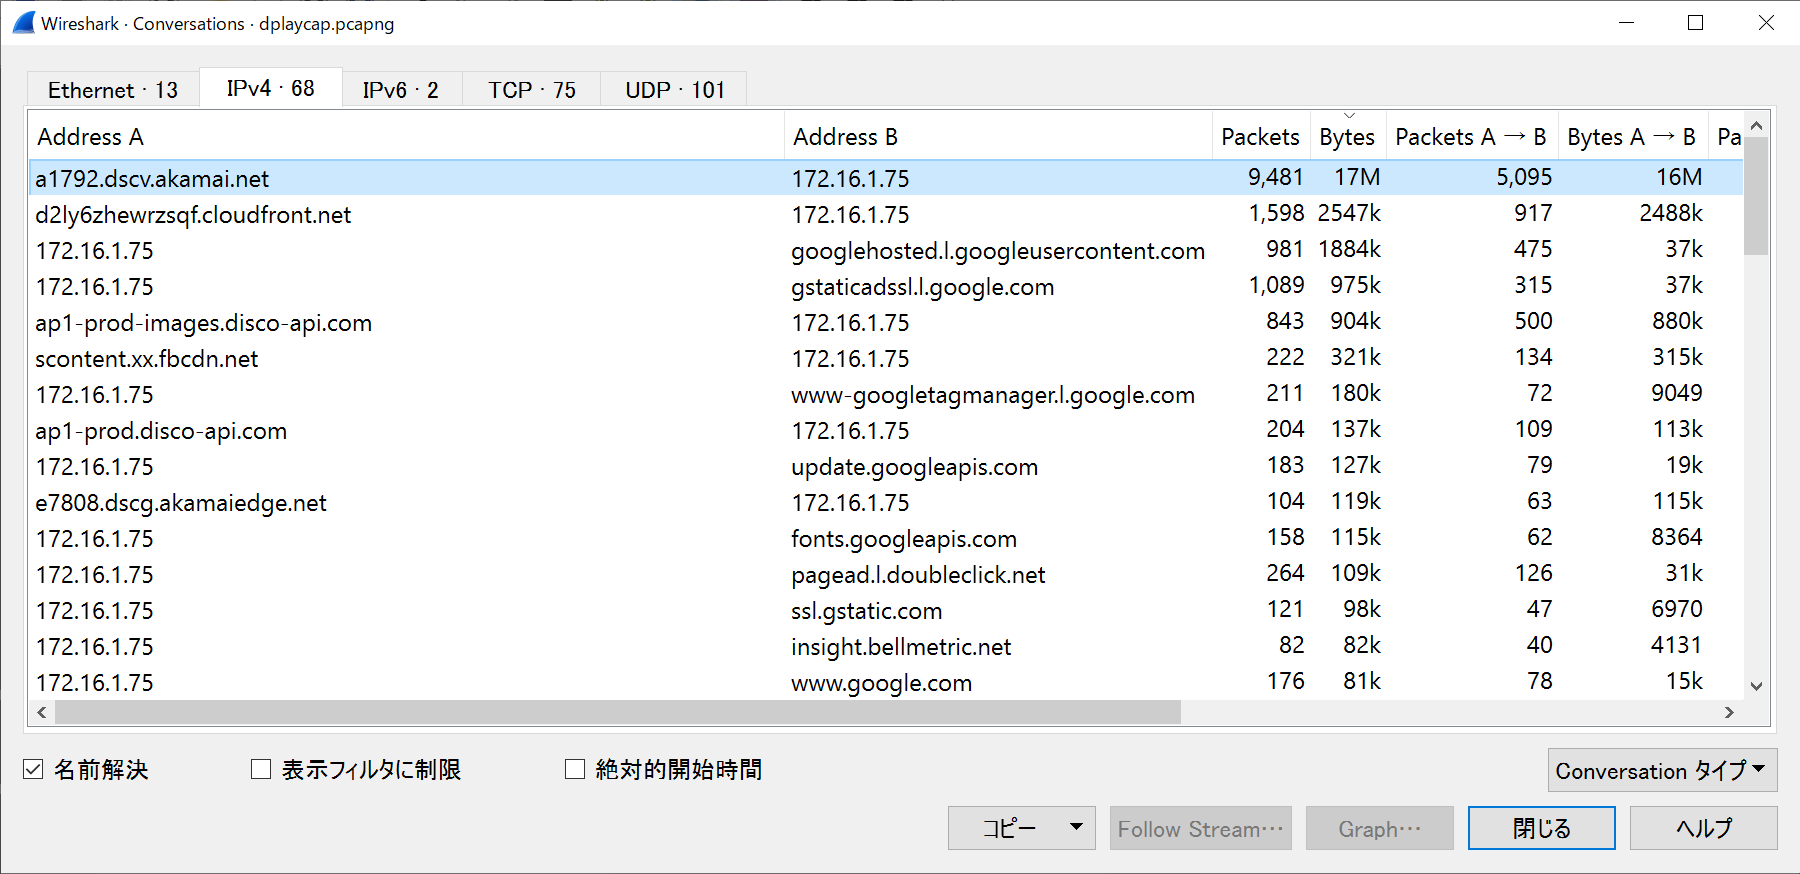Click the vertical scrollbar up arrow

(x=1757, y=126)
